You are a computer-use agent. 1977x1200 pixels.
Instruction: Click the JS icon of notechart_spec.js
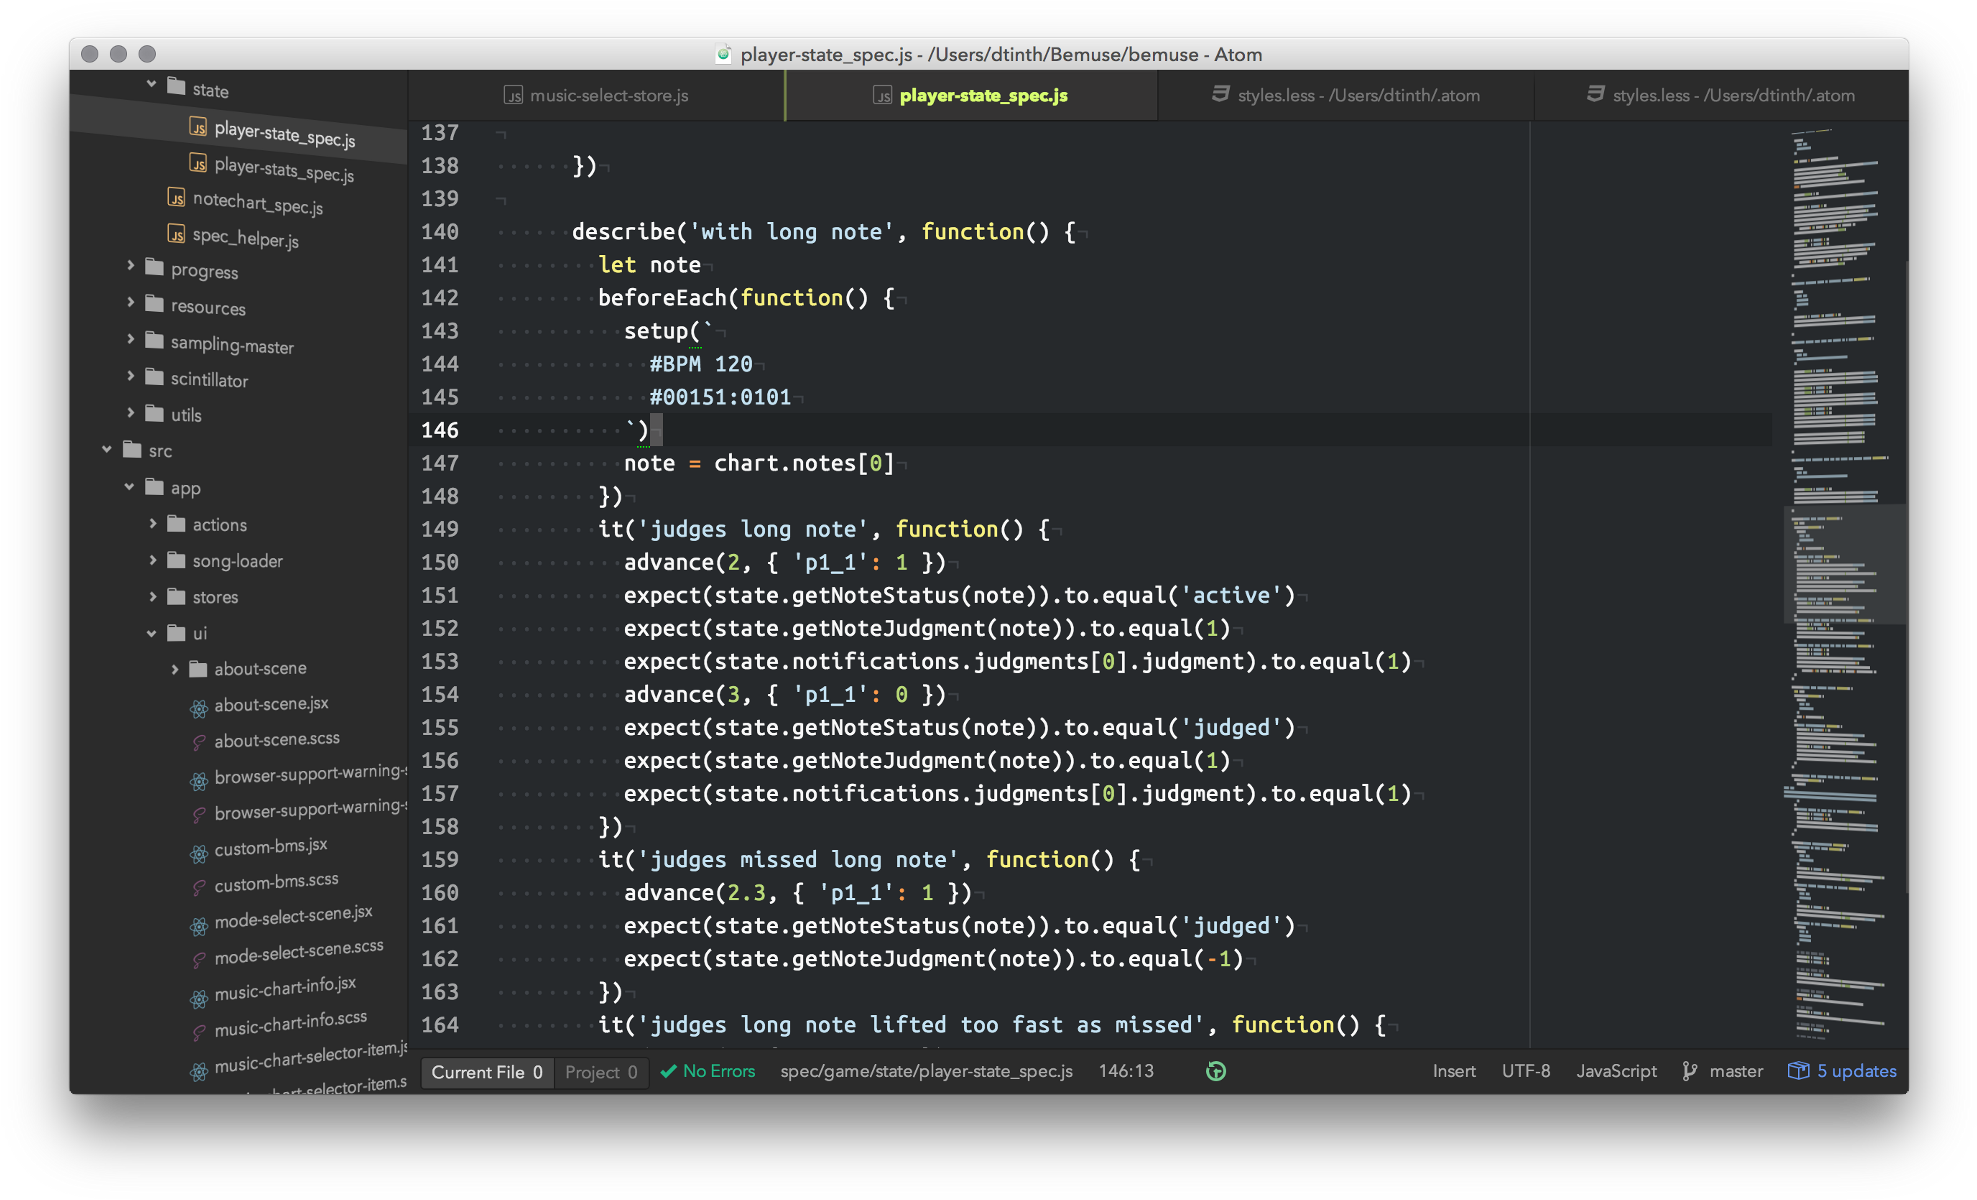tap(177, 198)
